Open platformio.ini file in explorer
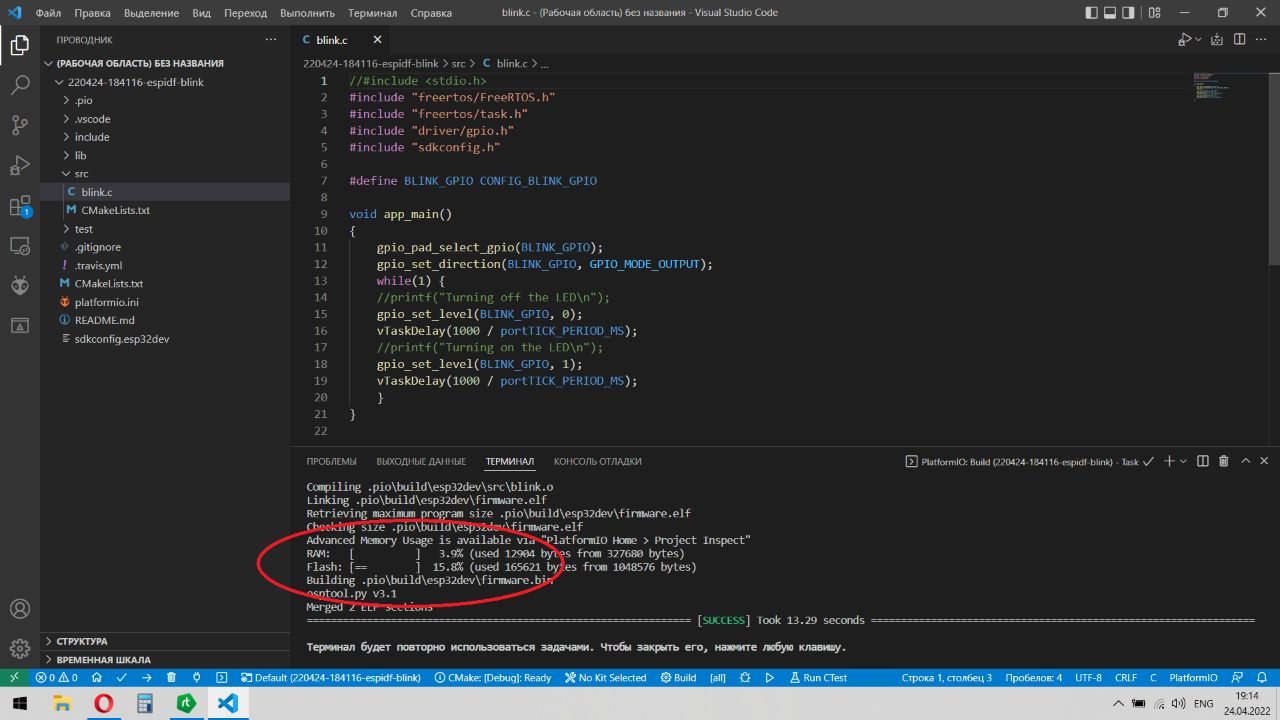Viewport: 1280px width, 720px height. [x=106, y=301]
